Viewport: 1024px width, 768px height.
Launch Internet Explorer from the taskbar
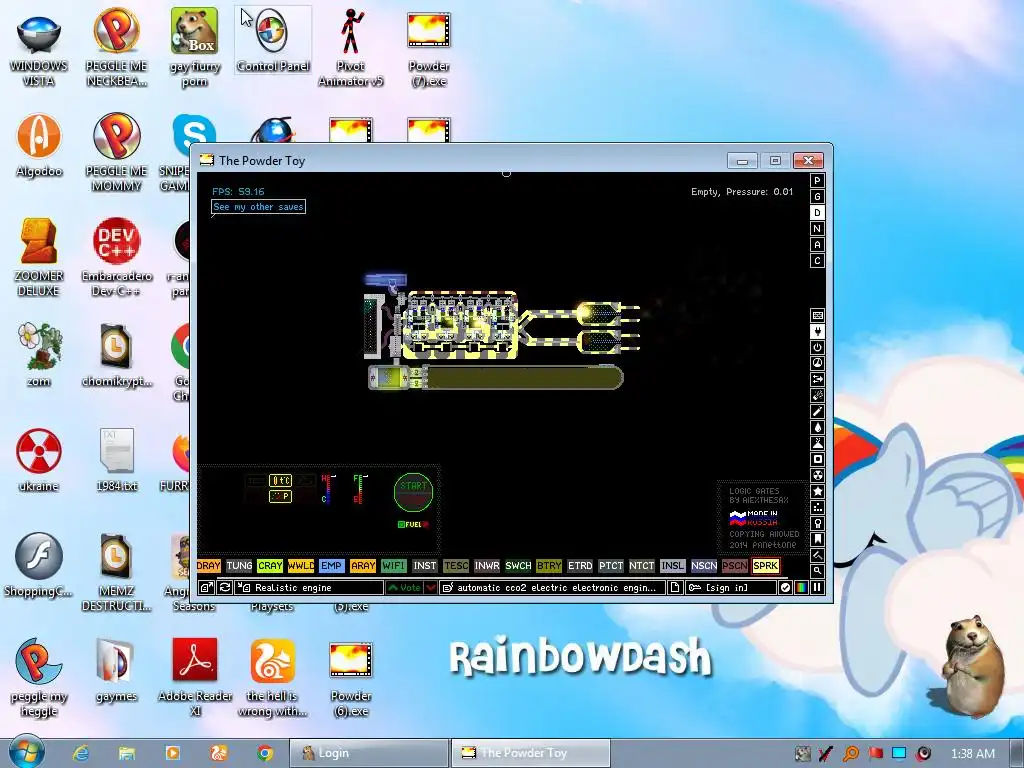coord(81,753)
